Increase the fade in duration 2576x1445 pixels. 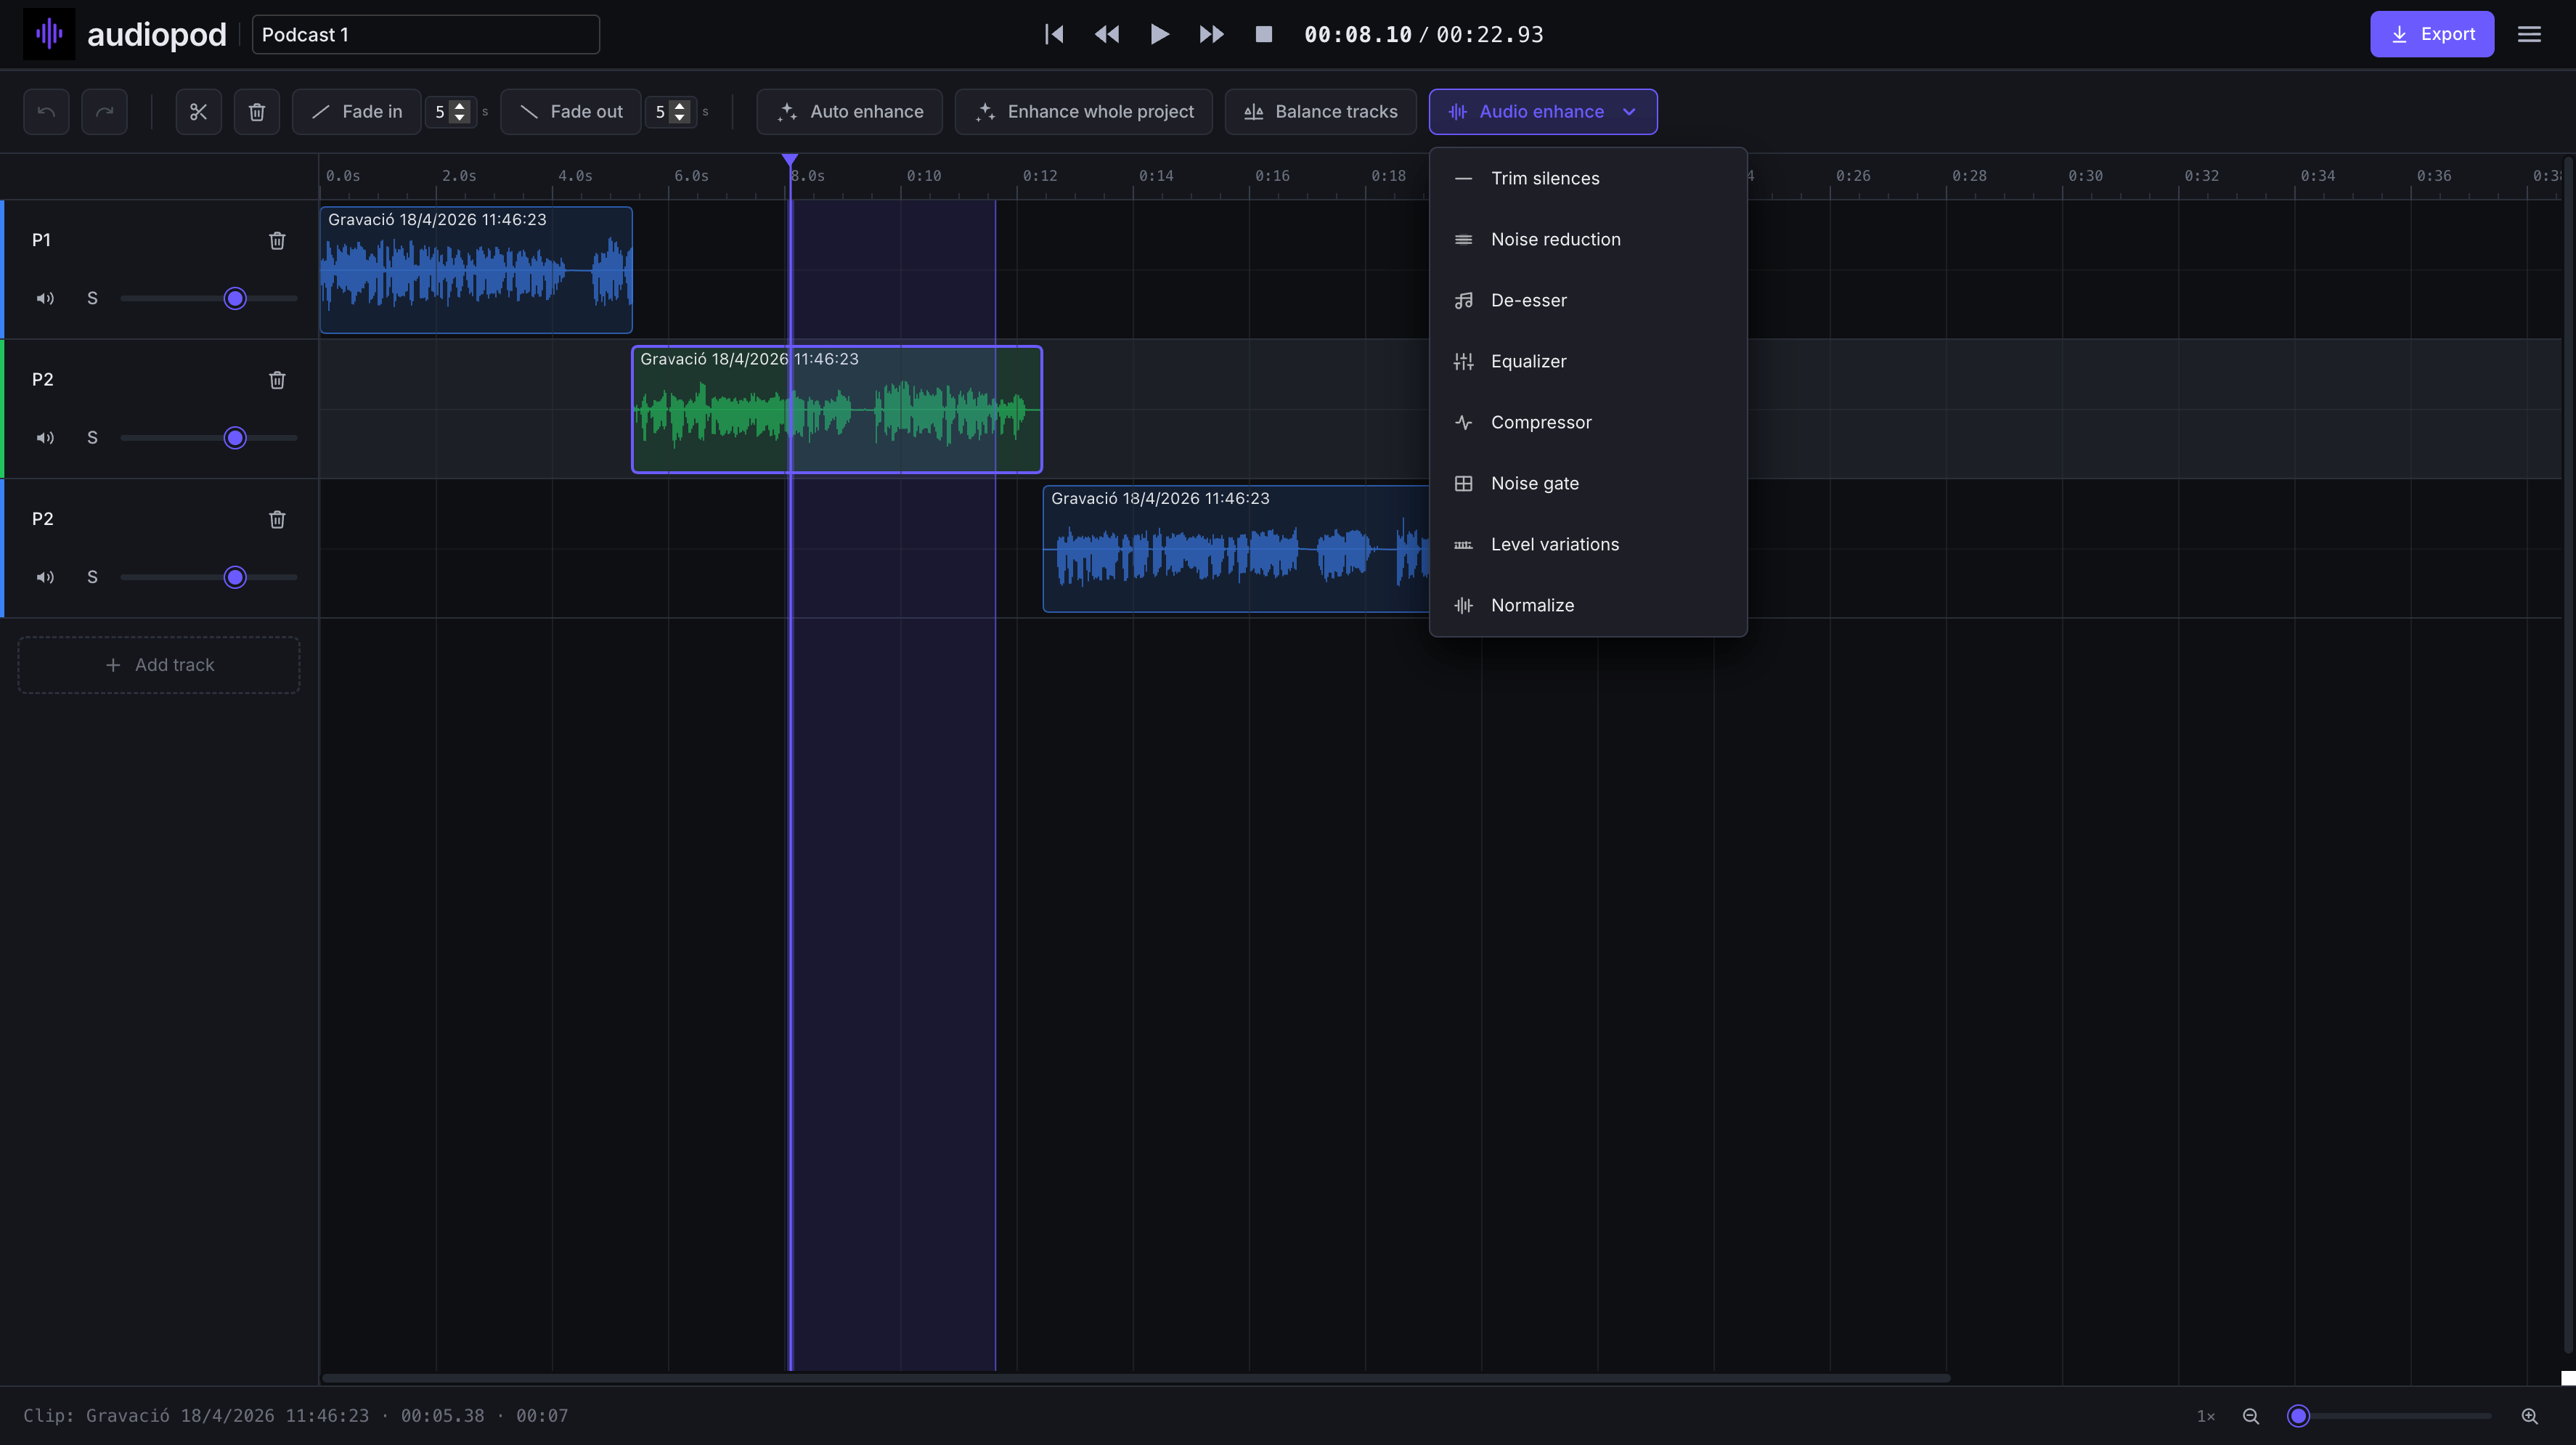[x=460, y=105]
